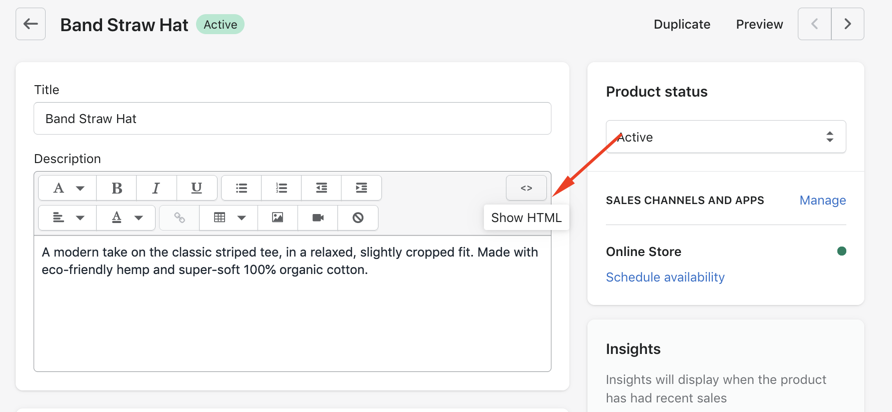The height and width of the screenshot is (412, 892).
Task: Click the Manage sales channels link
Action: pyautogui.click(x=822, y=200)
